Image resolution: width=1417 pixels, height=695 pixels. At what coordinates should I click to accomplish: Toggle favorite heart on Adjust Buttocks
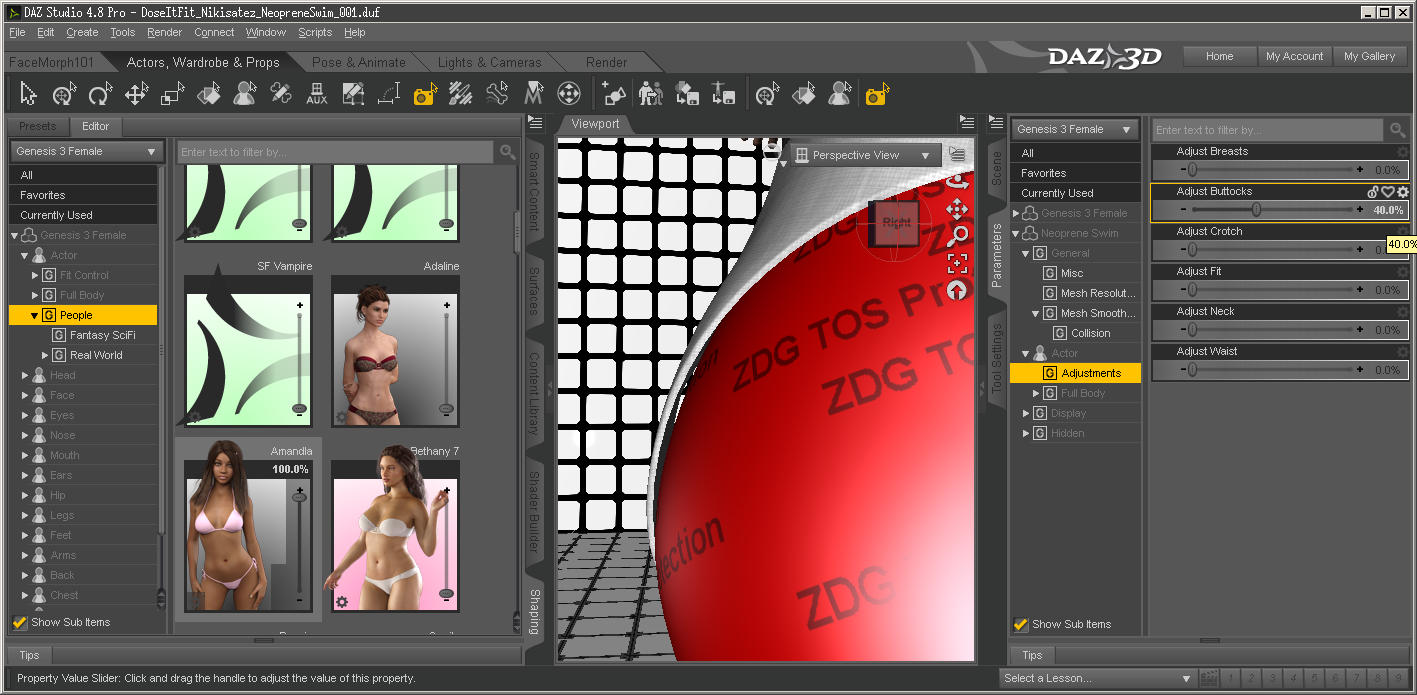pos(1388,192)
